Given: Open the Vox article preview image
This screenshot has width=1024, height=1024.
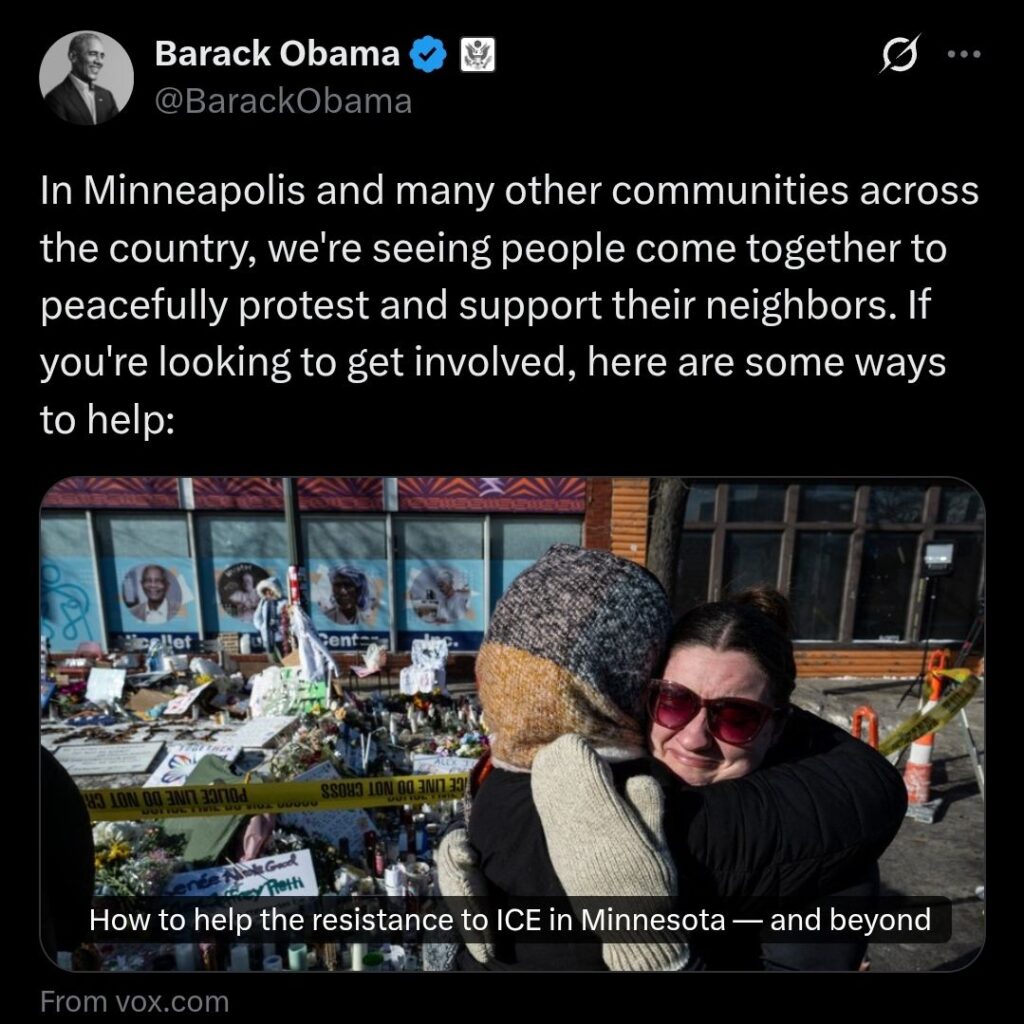Looking at the screenshot, I should tap(512, 724).
